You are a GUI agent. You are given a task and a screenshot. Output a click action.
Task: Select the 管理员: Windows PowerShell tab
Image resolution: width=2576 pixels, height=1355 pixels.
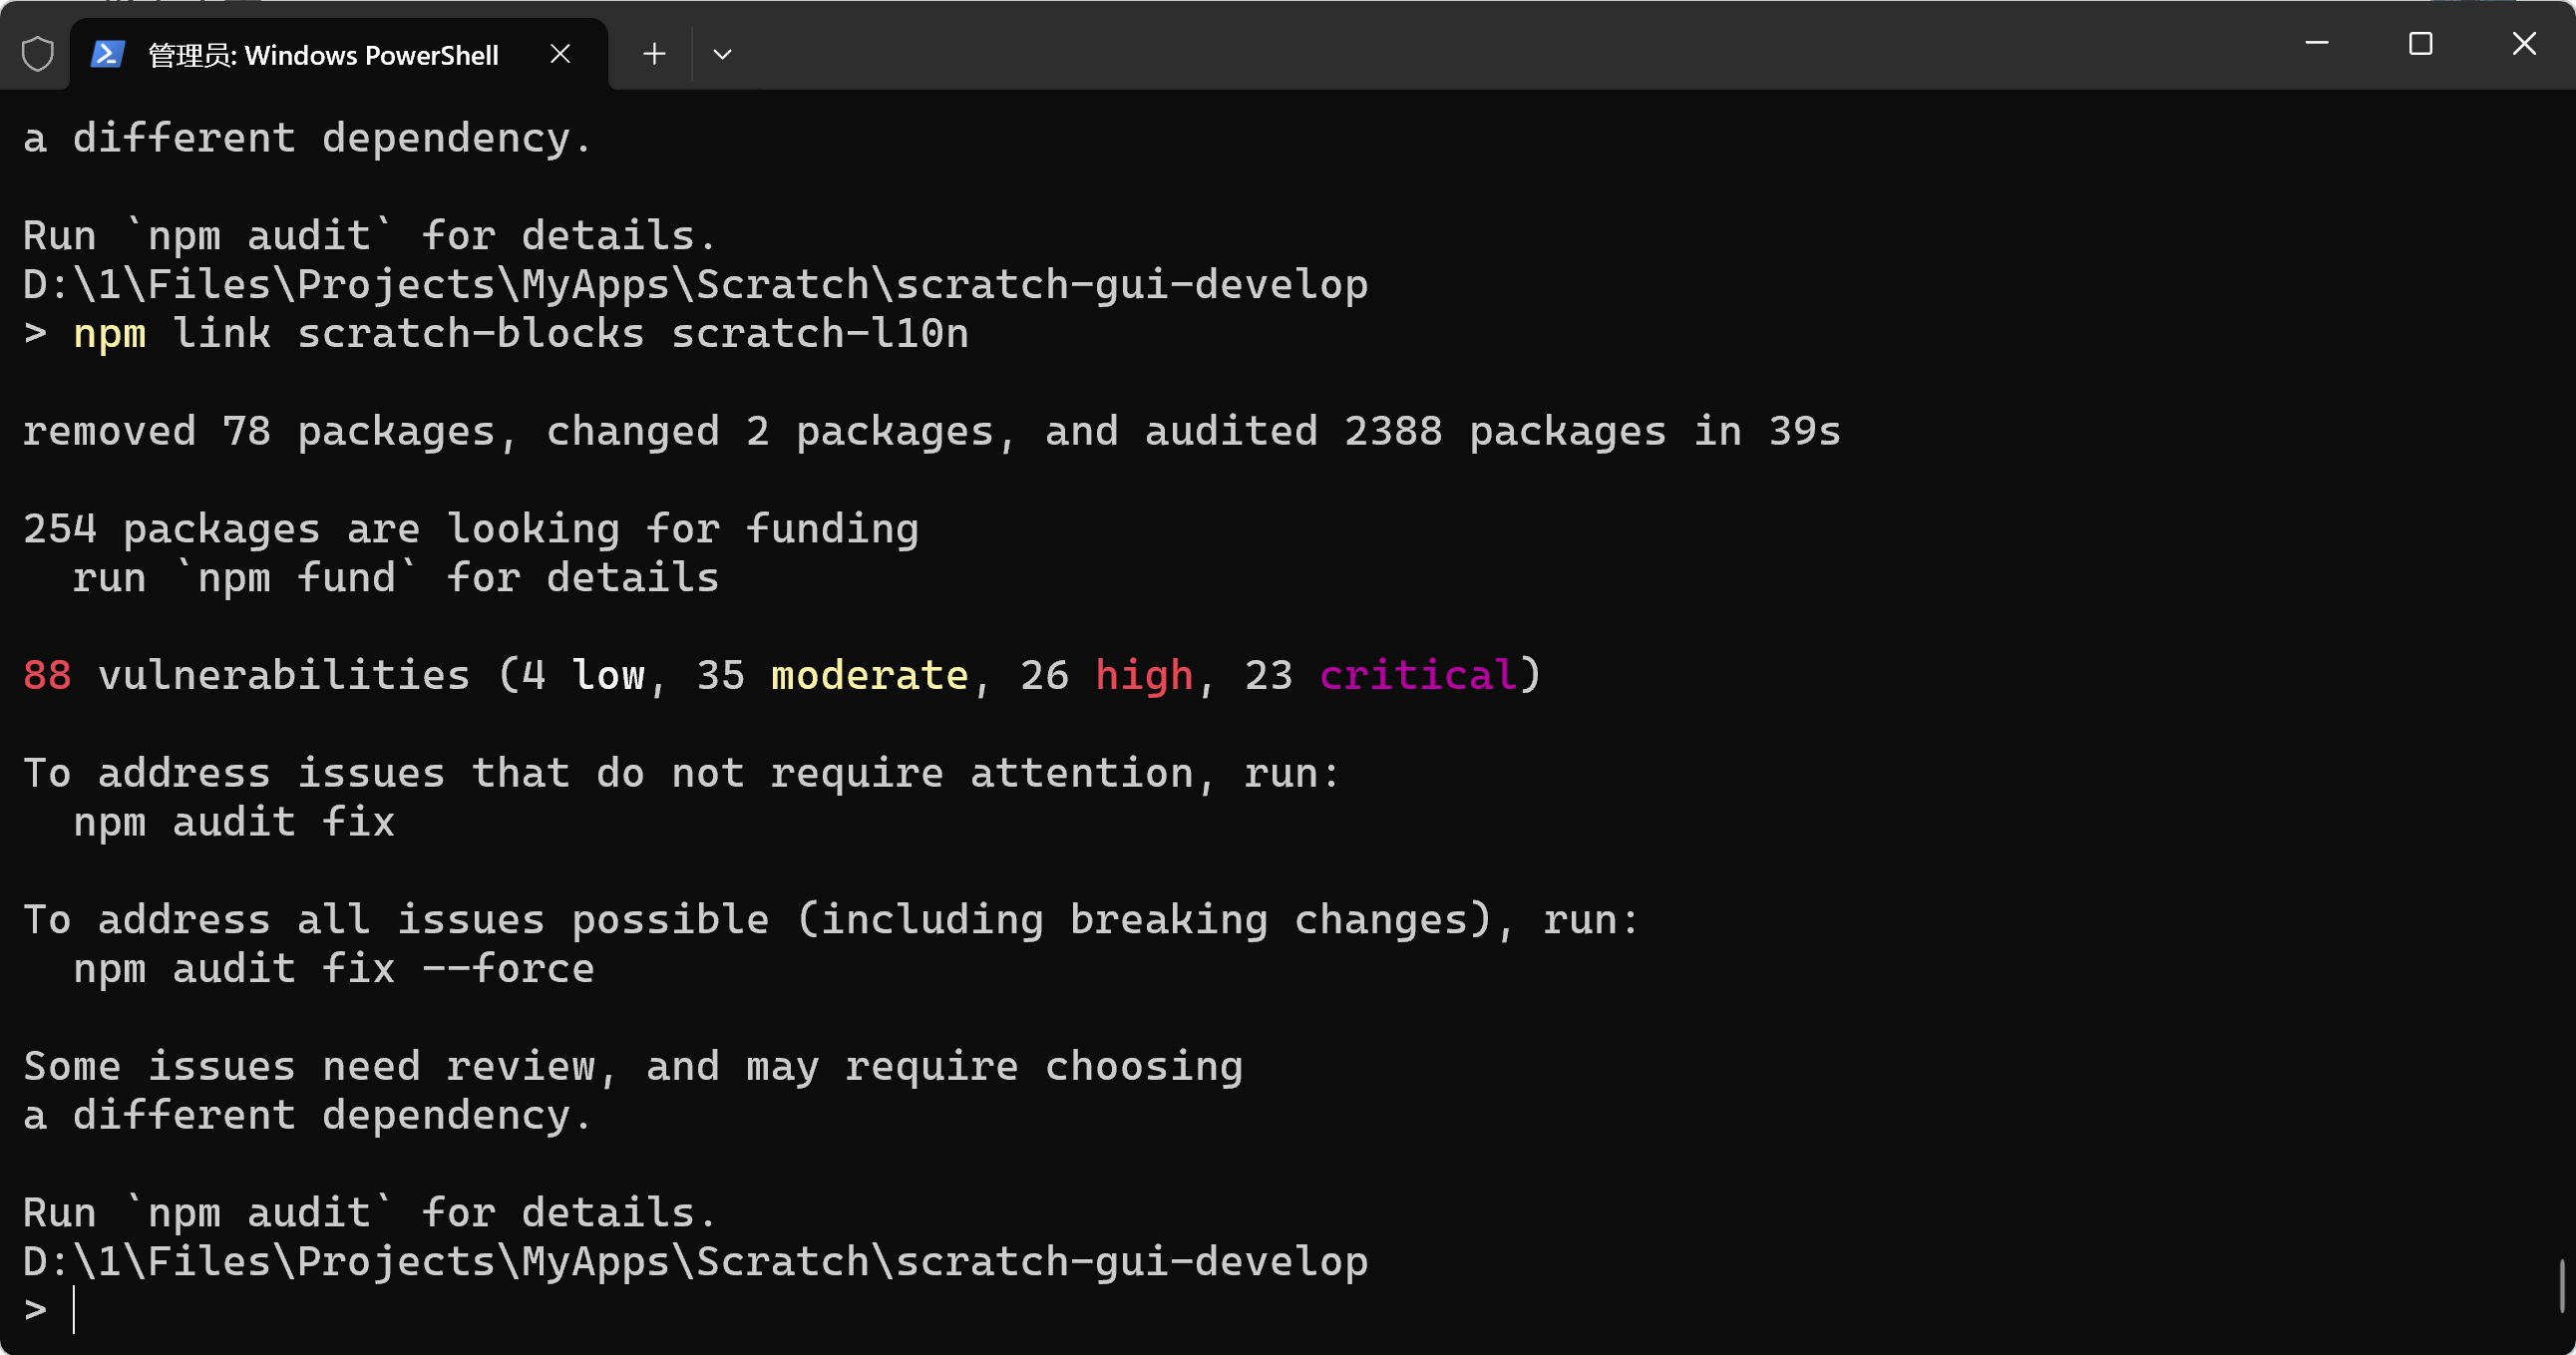point(322,55)
